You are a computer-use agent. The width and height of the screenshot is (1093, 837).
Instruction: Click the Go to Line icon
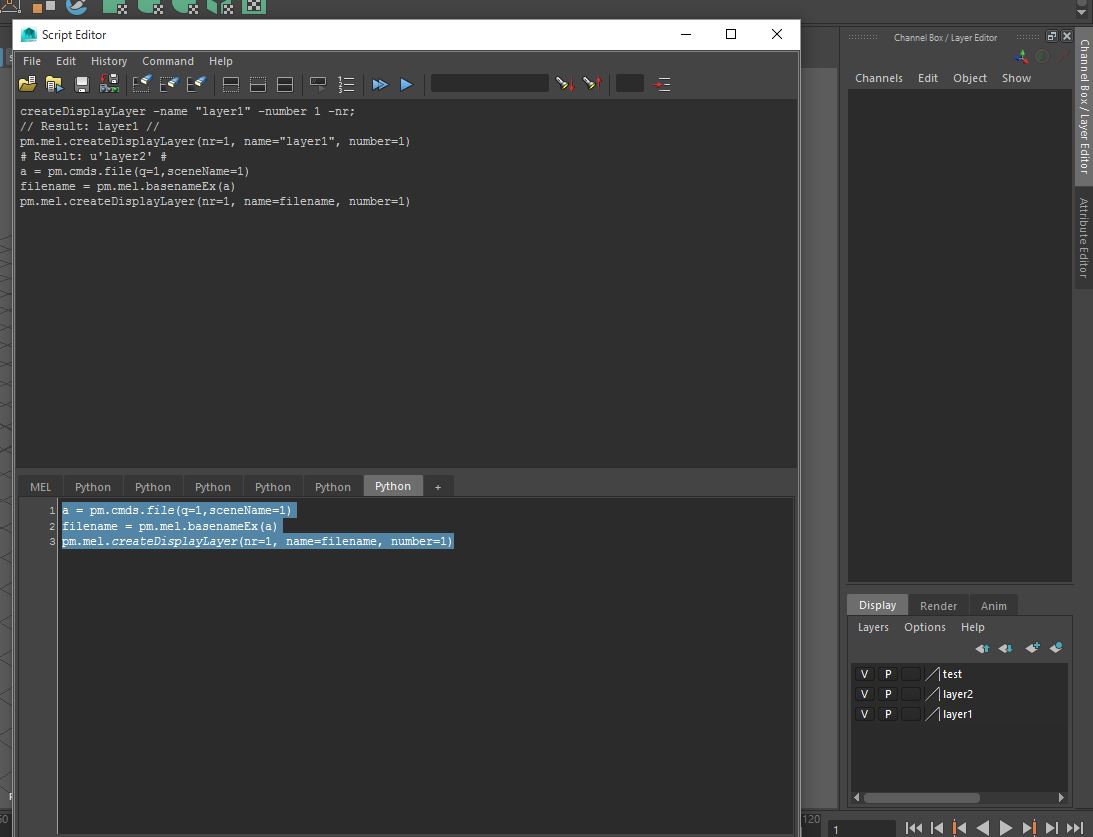[x=662, y=84]
